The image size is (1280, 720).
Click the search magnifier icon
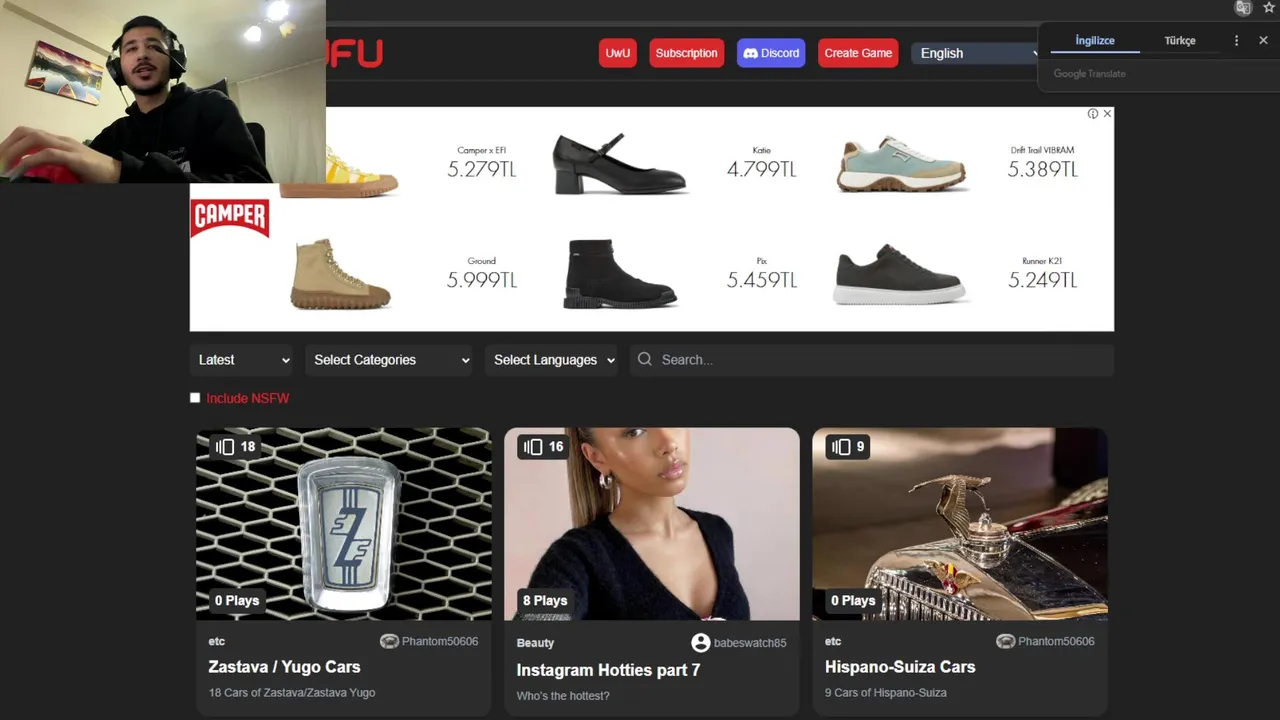click(x=645, y=359)
